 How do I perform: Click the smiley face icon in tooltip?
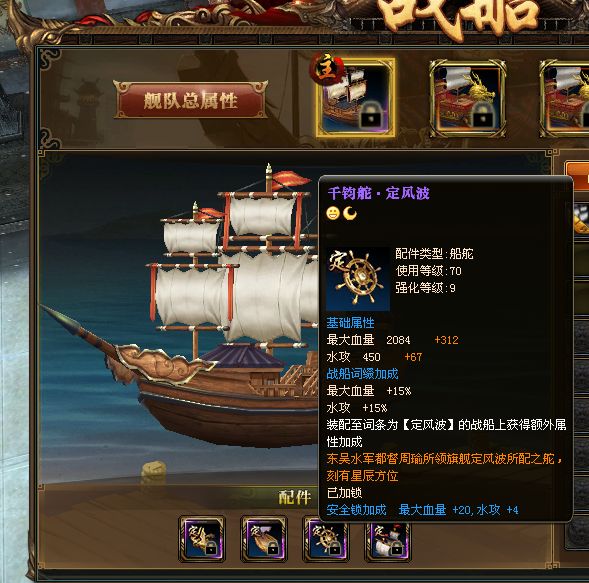click(333, 213)
